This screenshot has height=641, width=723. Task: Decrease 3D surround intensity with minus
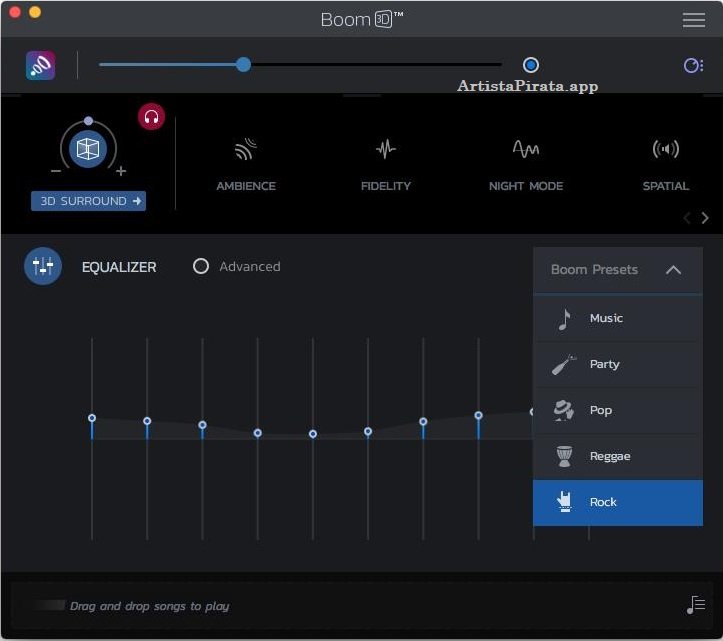coord(56,171)
